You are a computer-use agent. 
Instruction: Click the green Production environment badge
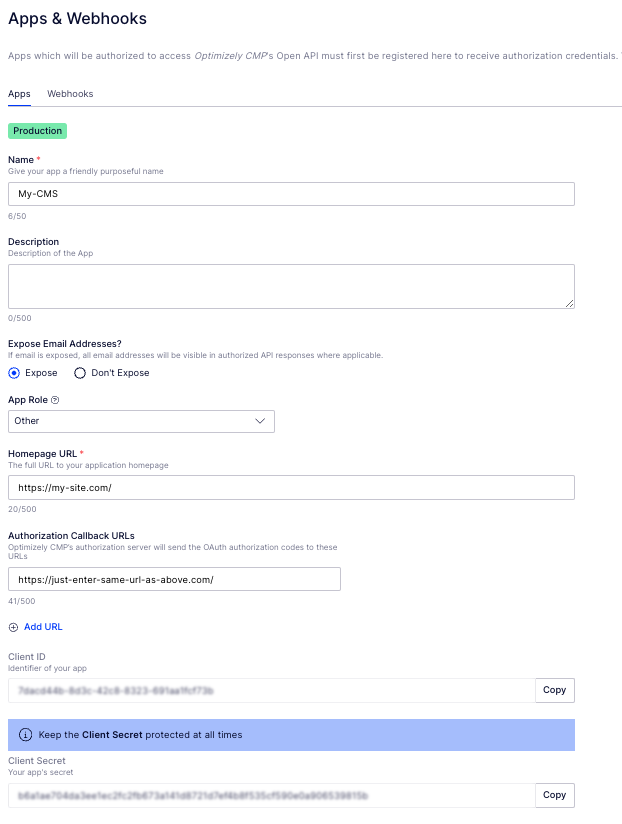click(37, 131)
